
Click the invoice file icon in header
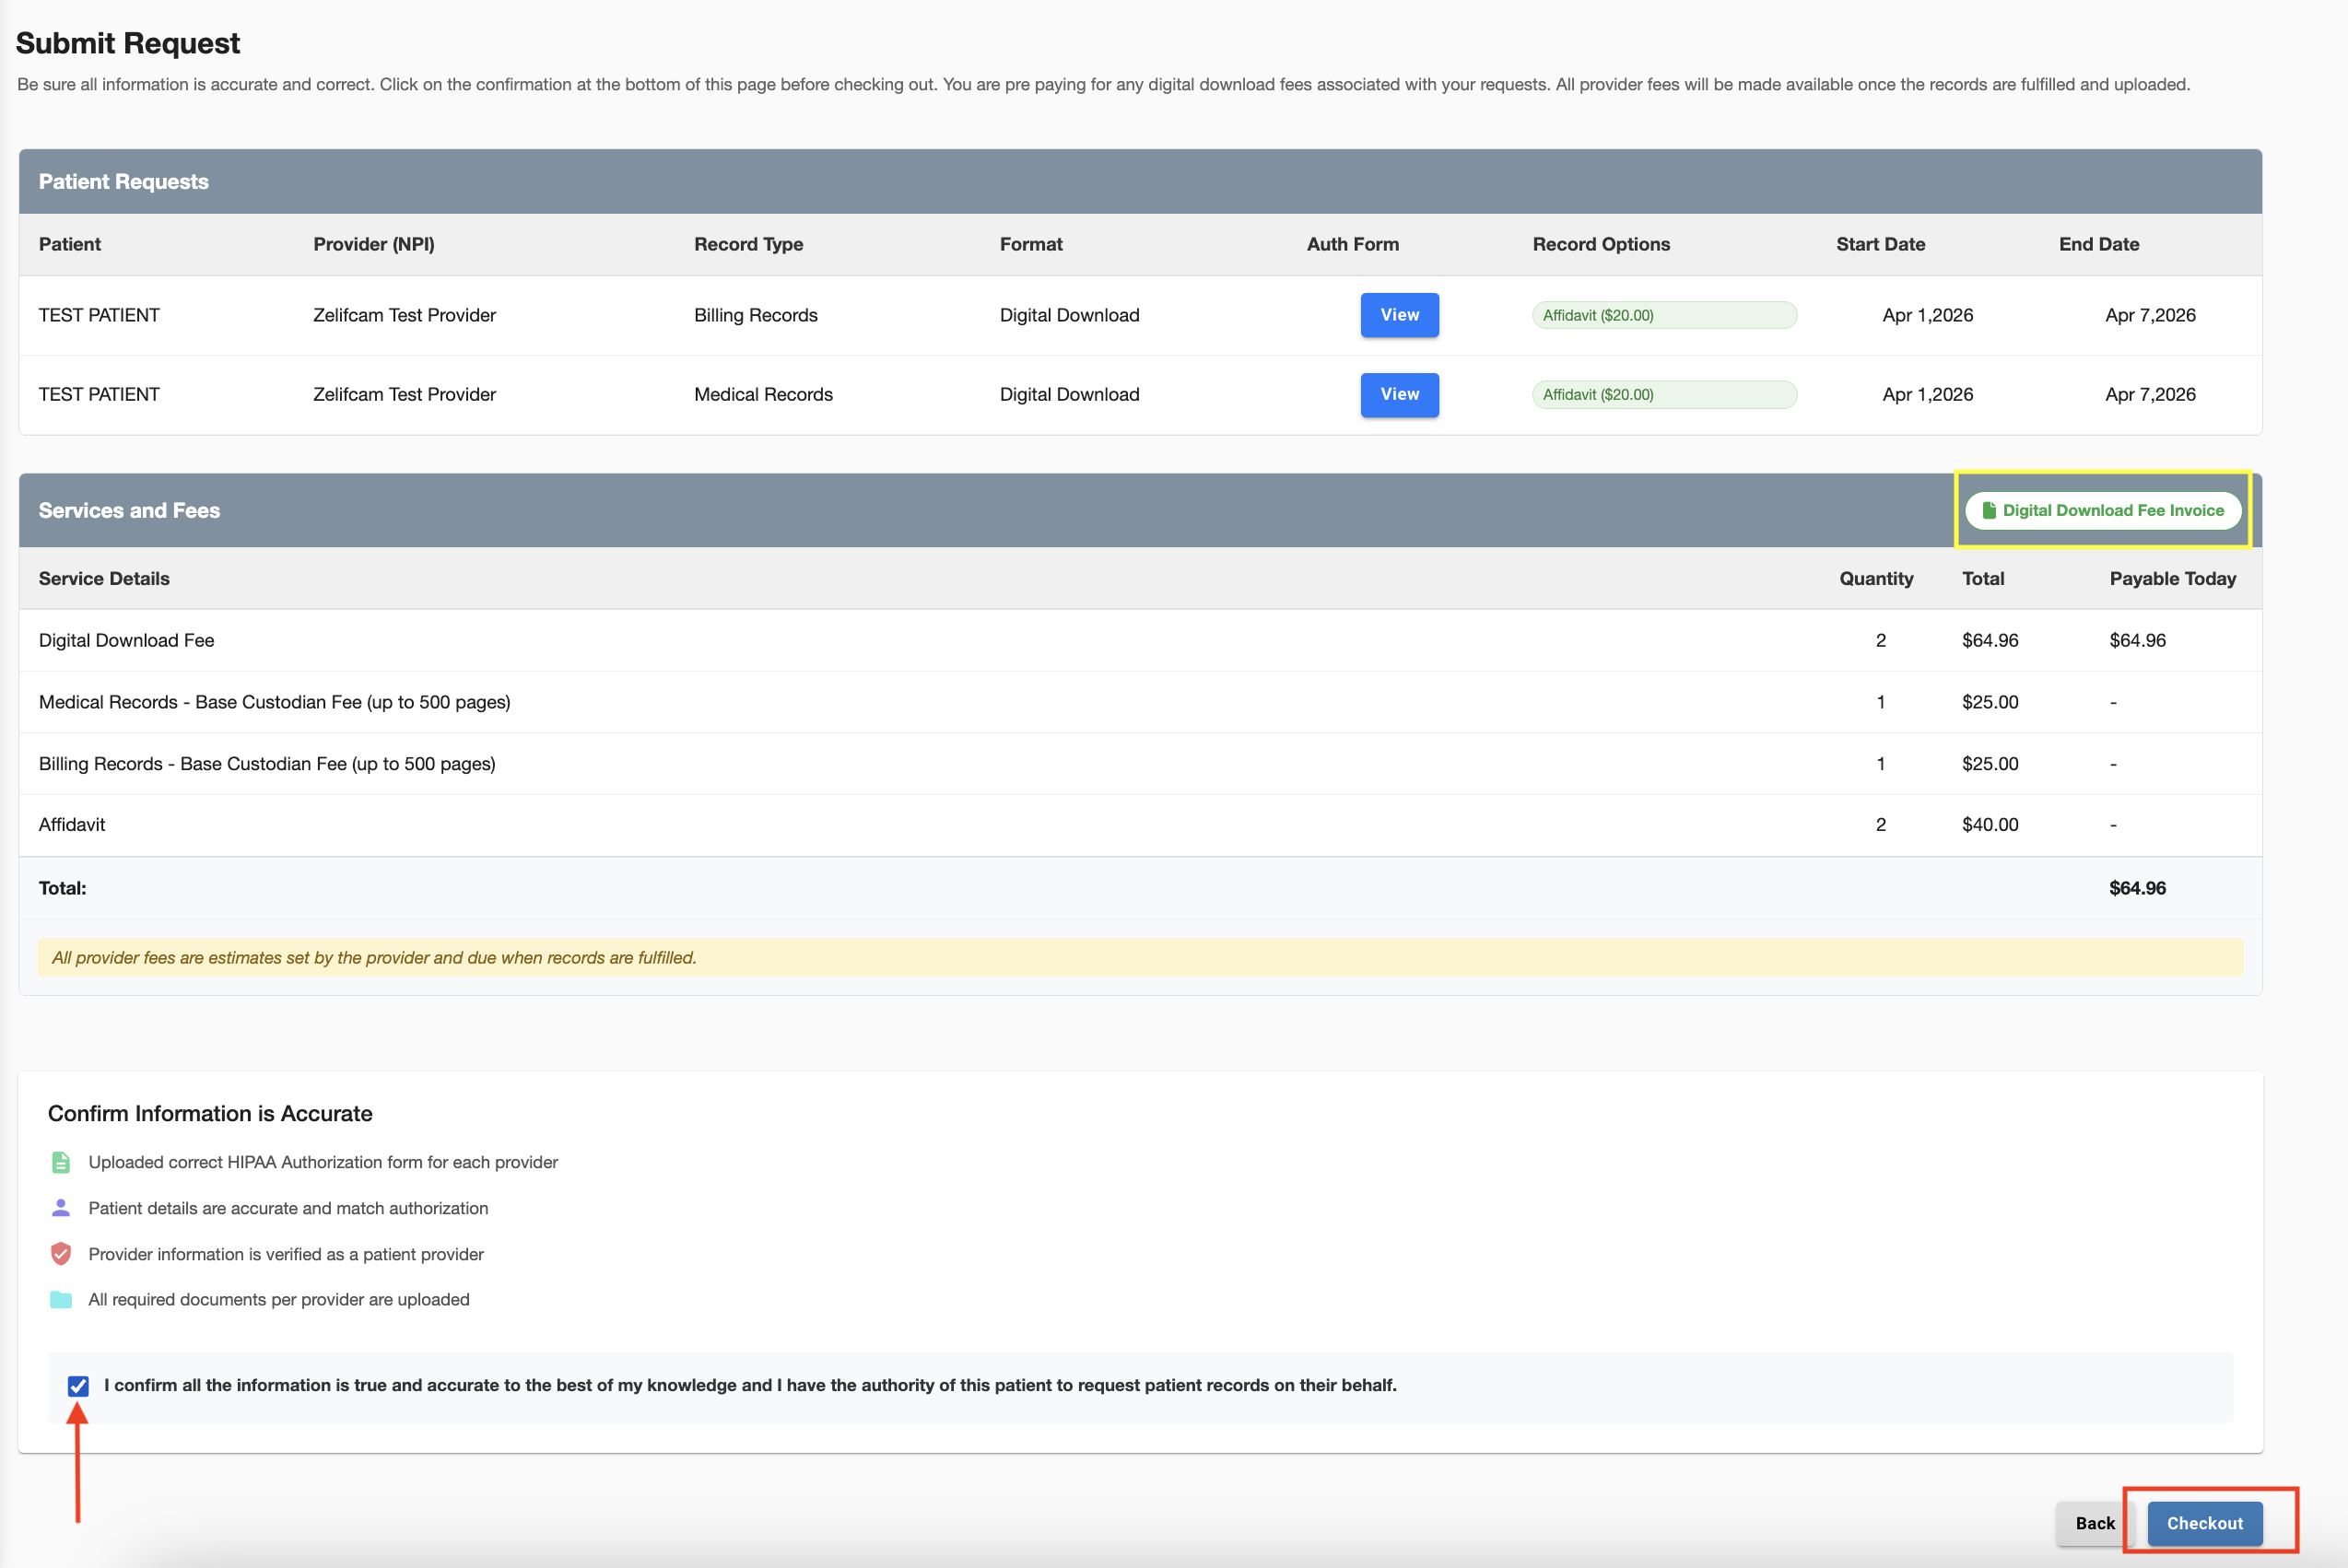point(1989,510)
